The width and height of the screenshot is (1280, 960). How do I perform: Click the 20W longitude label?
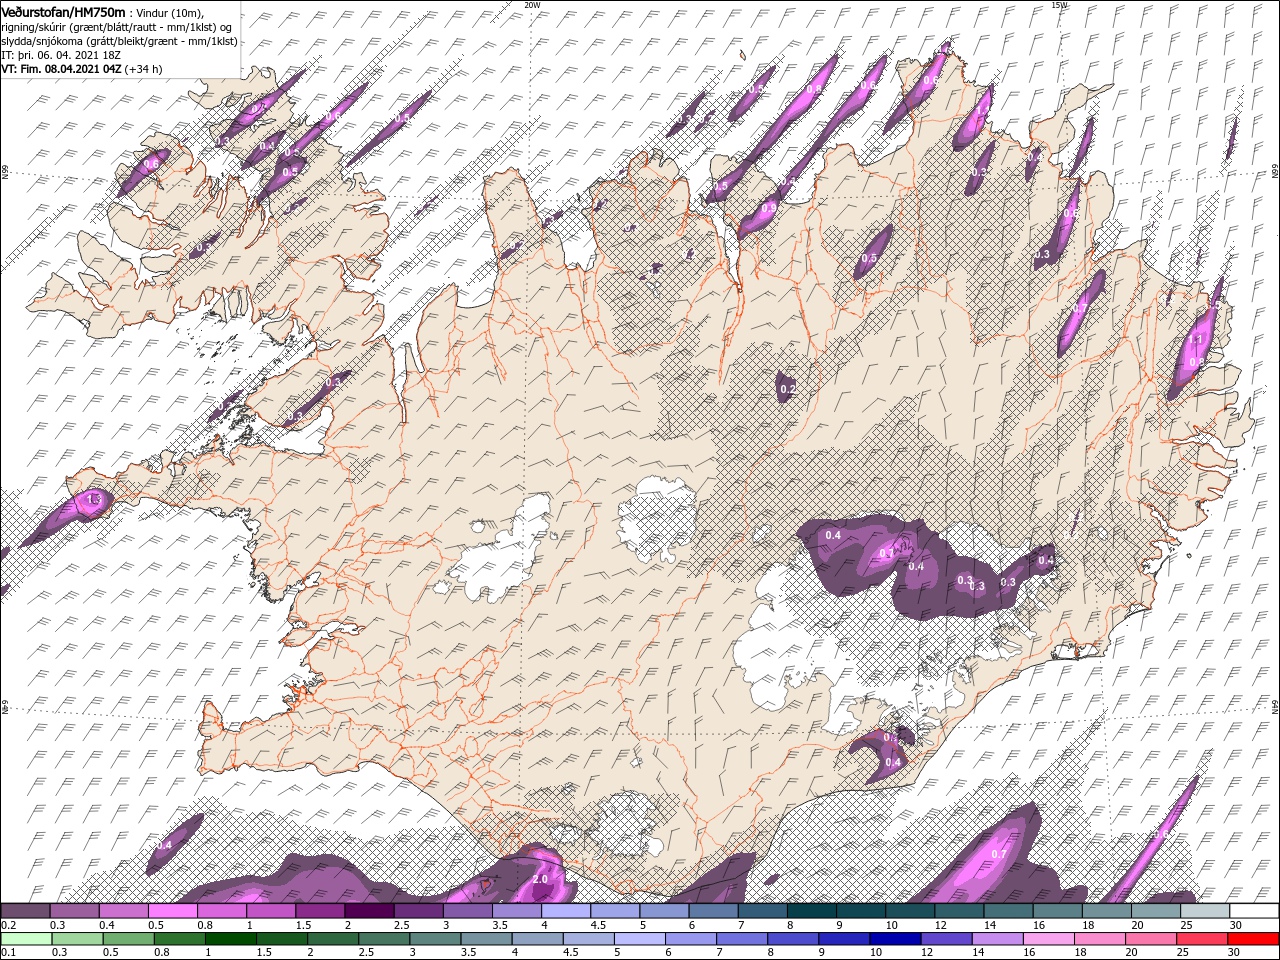tap(532, 5)
